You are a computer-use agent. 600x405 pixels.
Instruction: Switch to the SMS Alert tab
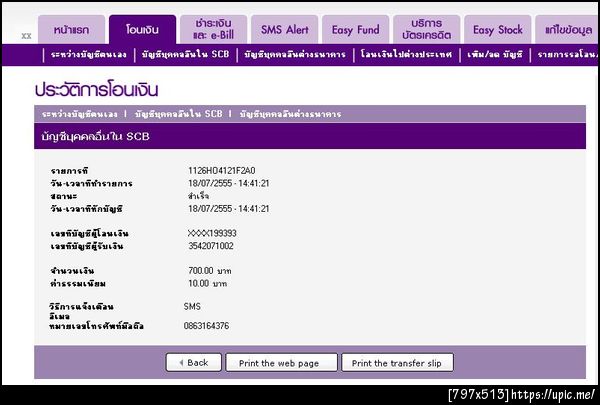[284, 29]
